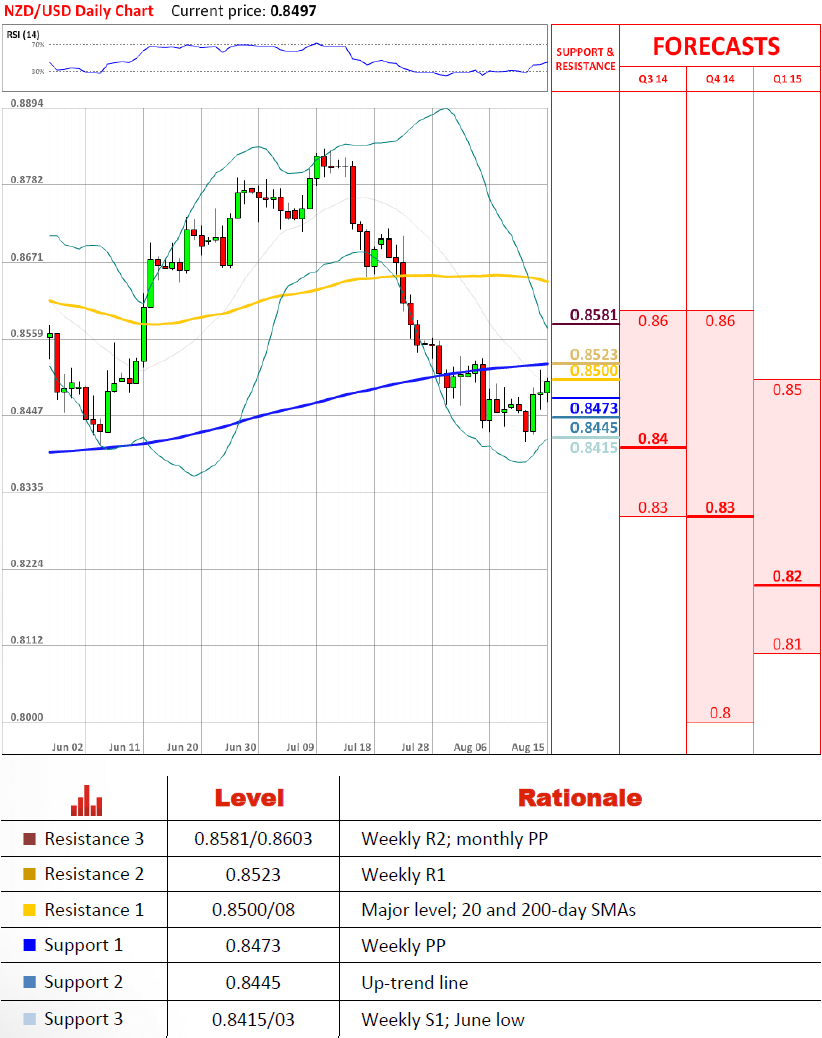This screenshot has width=822, height=1038.
Task: Click the 0.8671 price axis label
Action: point(27,257)
